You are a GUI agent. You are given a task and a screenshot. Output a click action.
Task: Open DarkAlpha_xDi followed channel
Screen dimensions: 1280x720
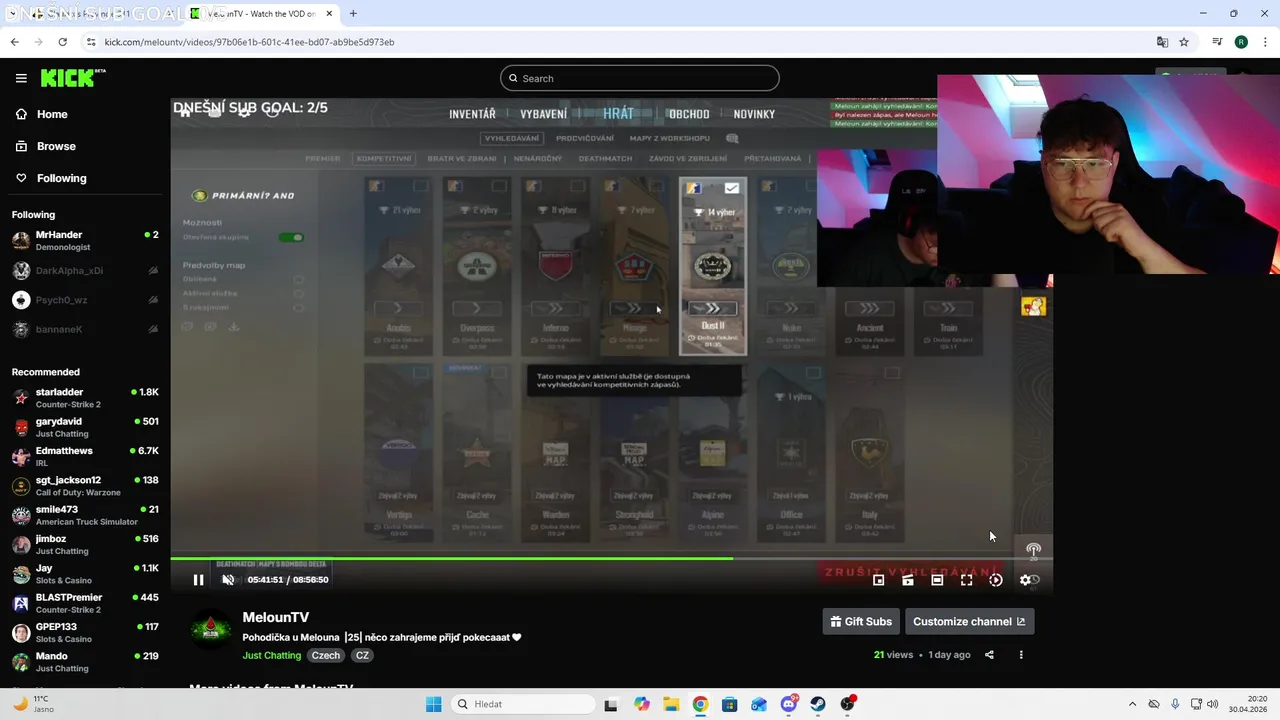(x=85, y=271)
